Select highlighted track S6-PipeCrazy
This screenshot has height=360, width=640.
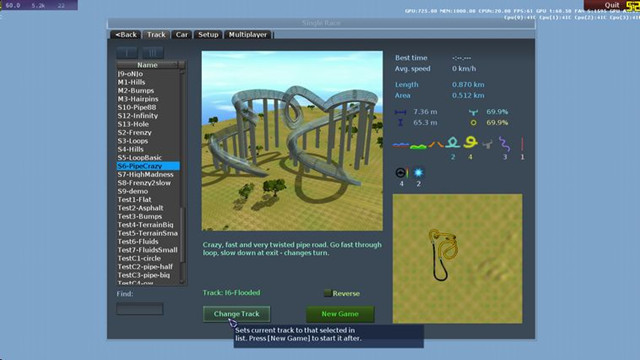[148, 166]
